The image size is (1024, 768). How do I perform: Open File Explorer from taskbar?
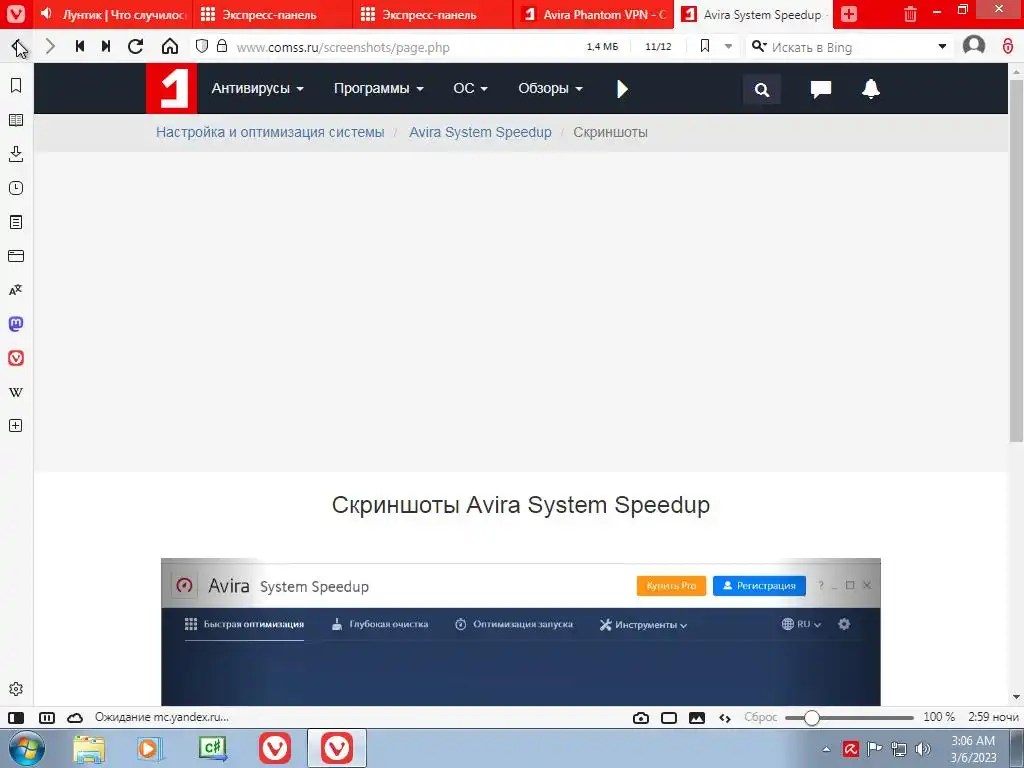pyautogui.click(x=89, y=749)
